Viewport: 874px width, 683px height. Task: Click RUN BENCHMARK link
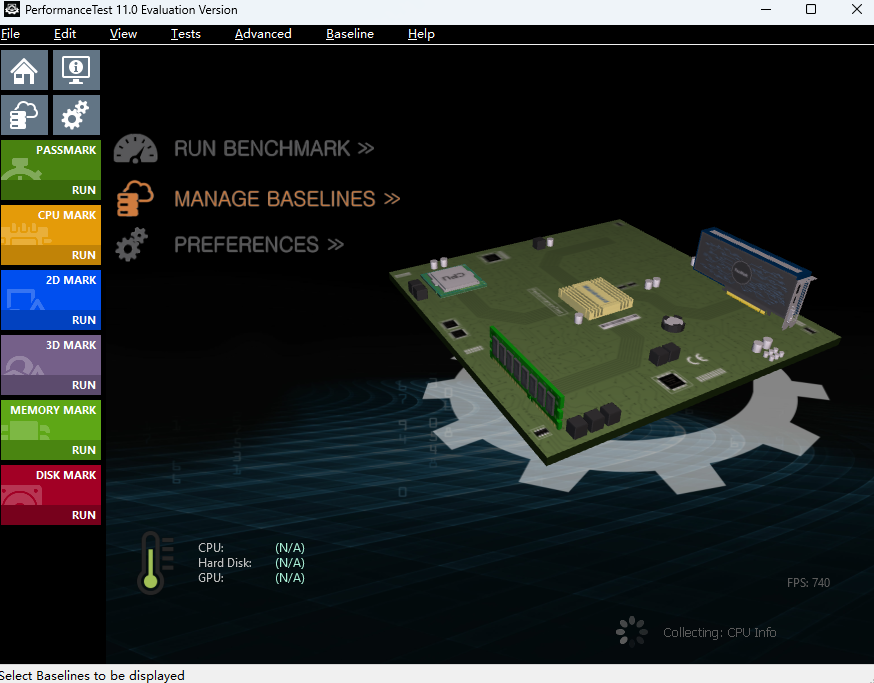(274, 149)
